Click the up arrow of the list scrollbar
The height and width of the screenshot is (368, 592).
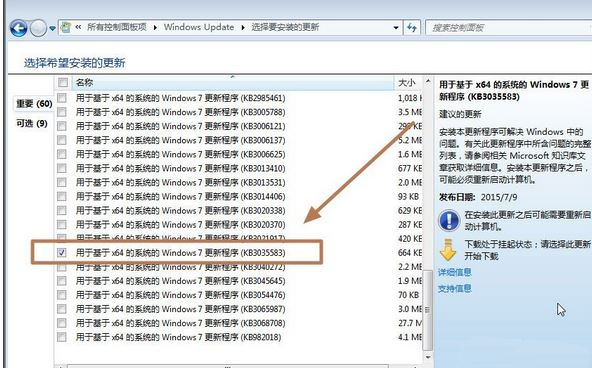(428, 81)
